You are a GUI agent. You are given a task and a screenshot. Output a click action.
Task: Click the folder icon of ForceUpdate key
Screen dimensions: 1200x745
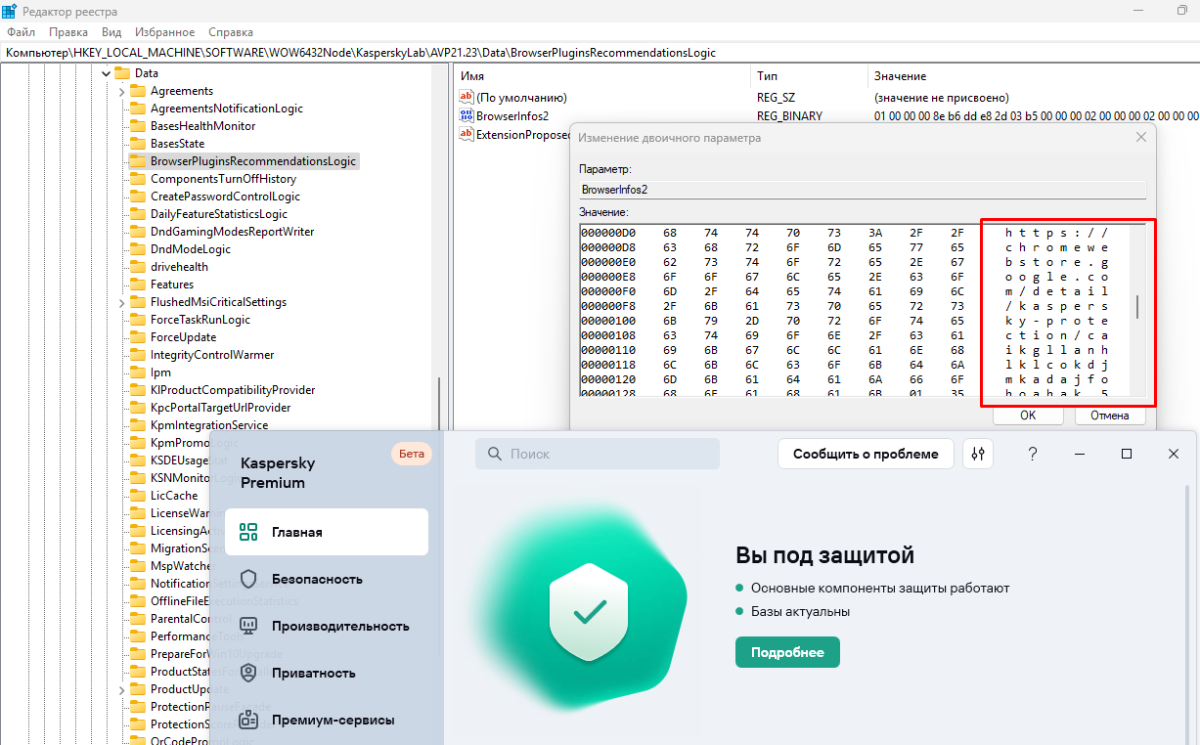[137, 337]
